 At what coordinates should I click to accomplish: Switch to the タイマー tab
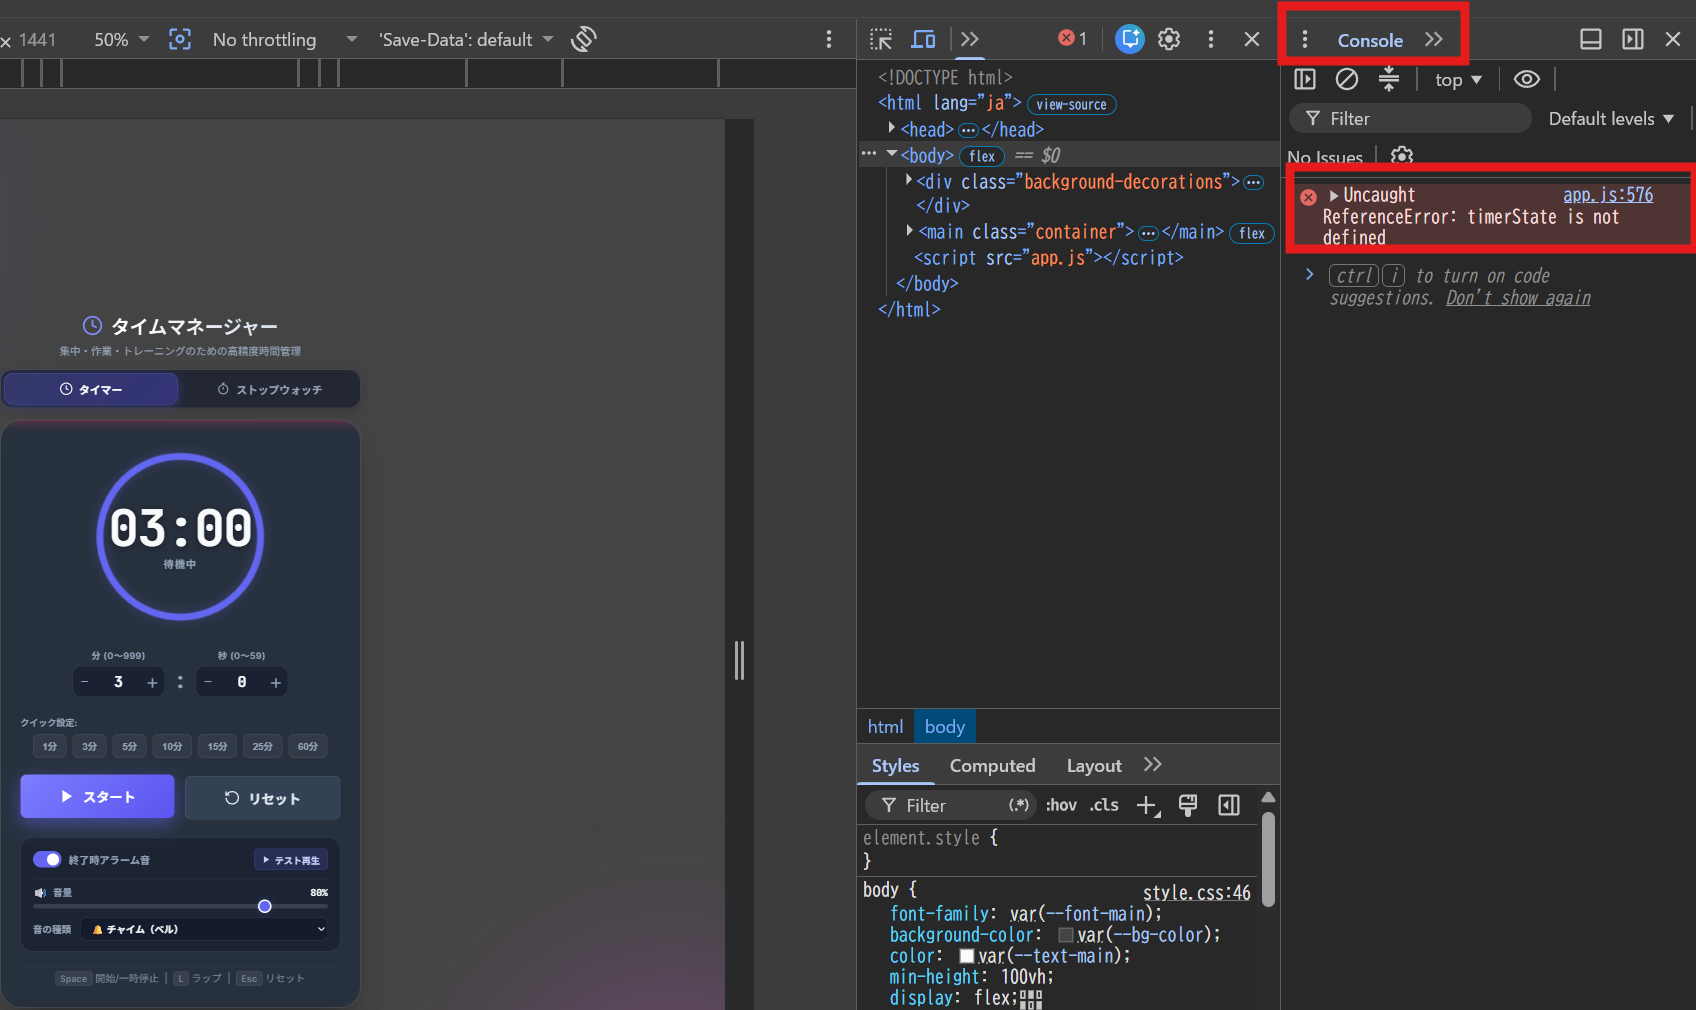coord(91,390)
